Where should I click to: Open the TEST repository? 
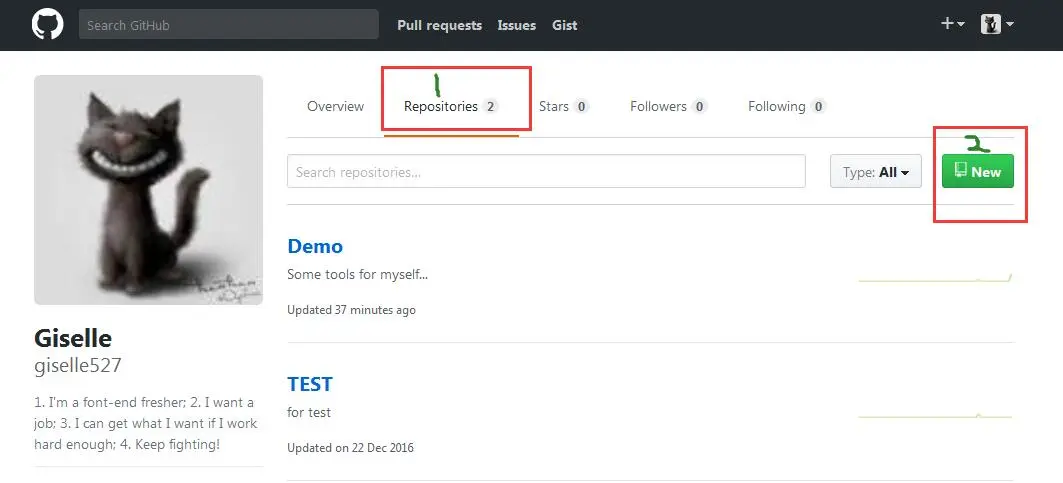(x=310, y=384)
